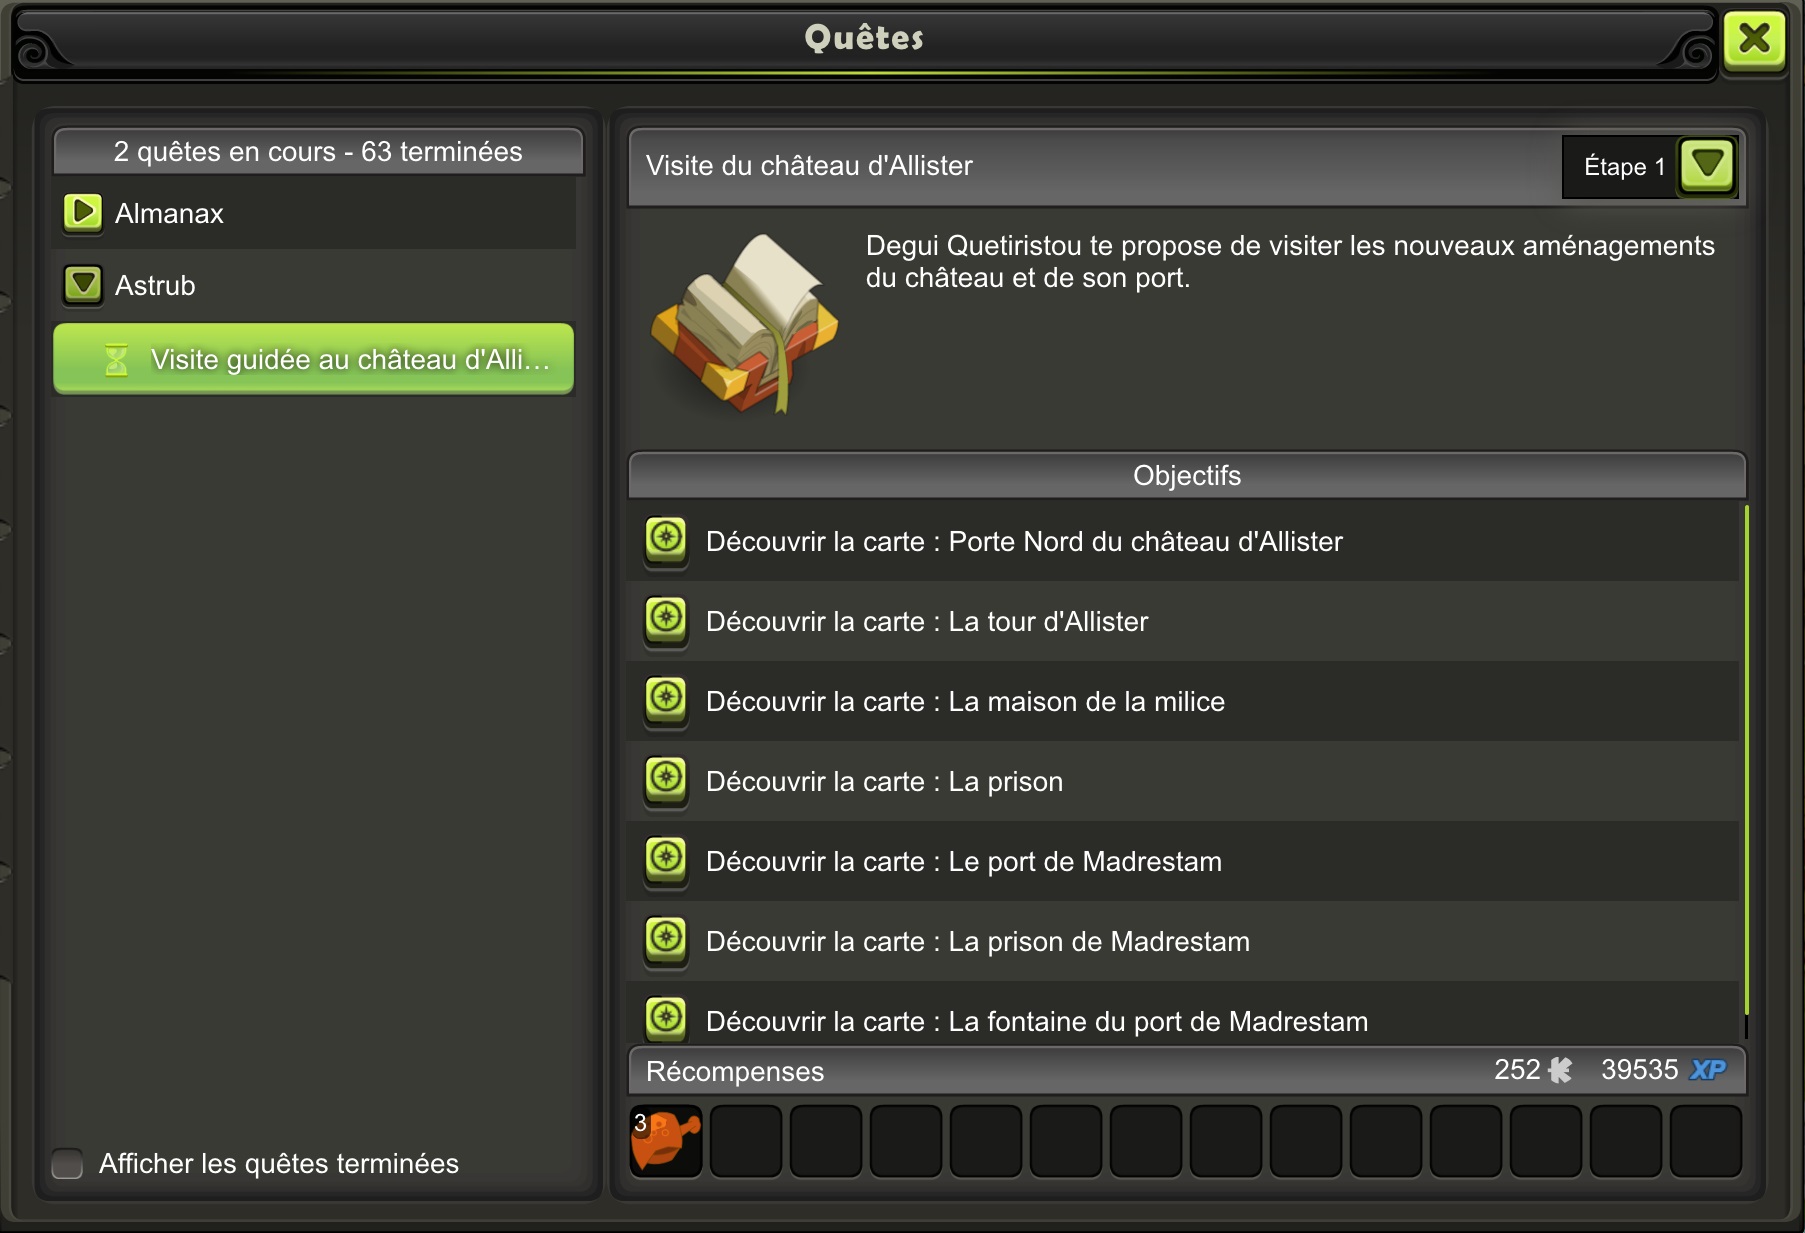Click compass icon for La prison de Madrestam
Viewport: 1805px width, 1233px height.
[x=666, y=940]
